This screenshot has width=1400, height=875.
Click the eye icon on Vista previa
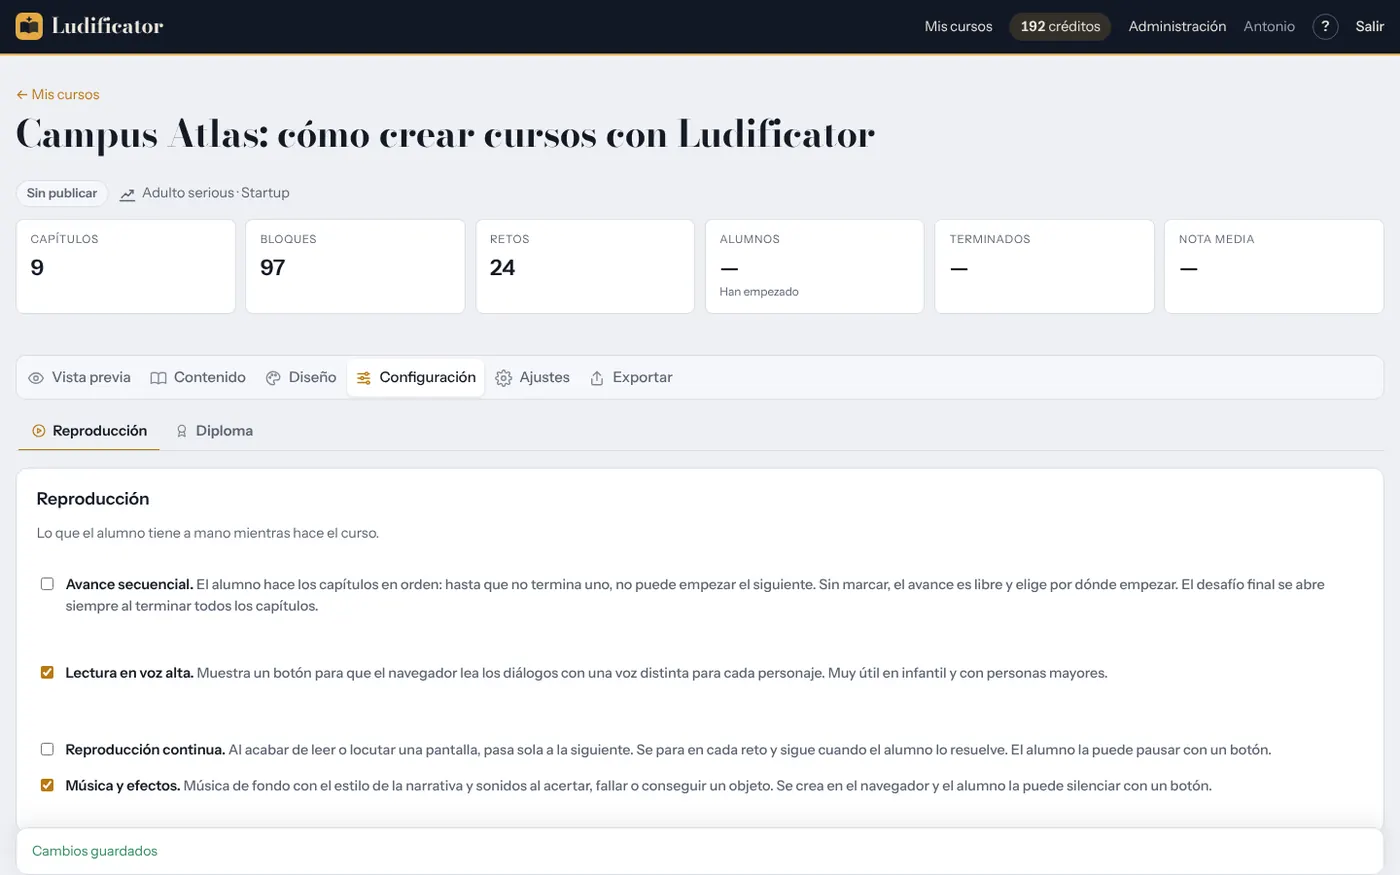pyautogui.click(x=36, y=378)
